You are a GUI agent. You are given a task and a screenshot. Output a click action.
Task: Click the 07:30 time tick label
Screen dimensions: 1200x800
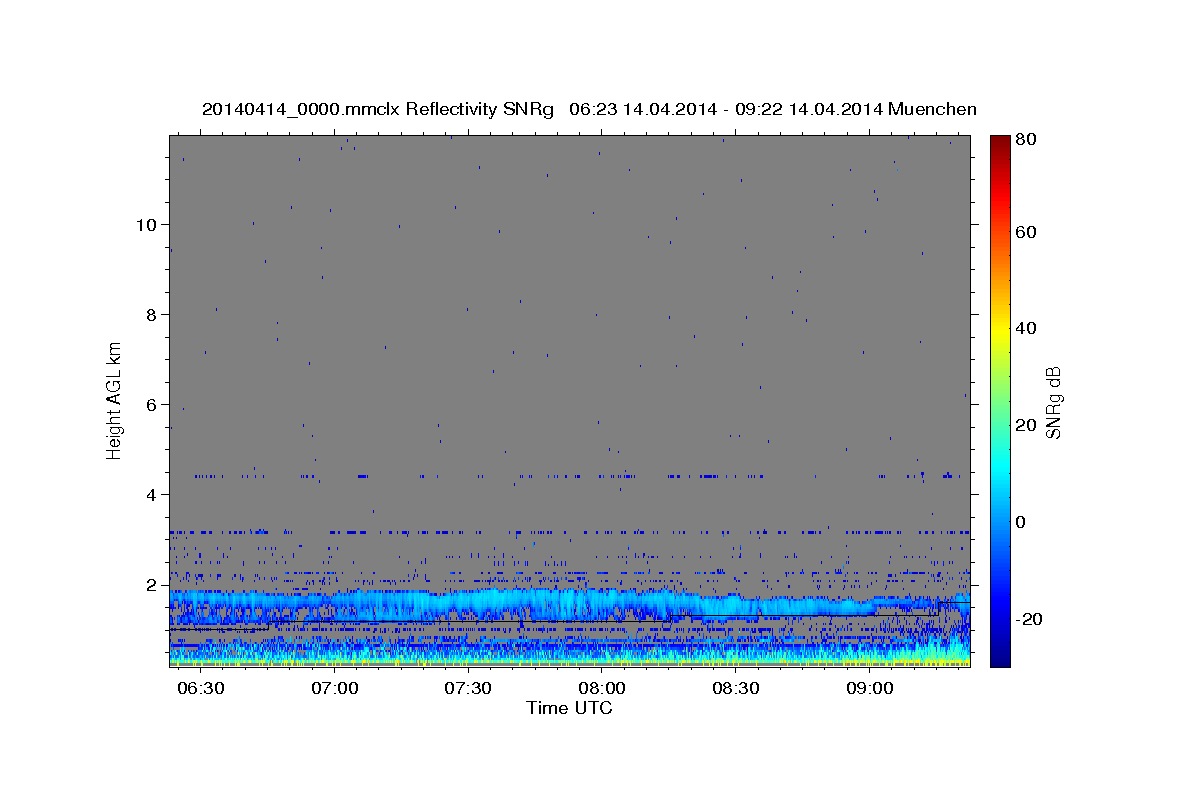pyautogui.click(x=468, y=689)
